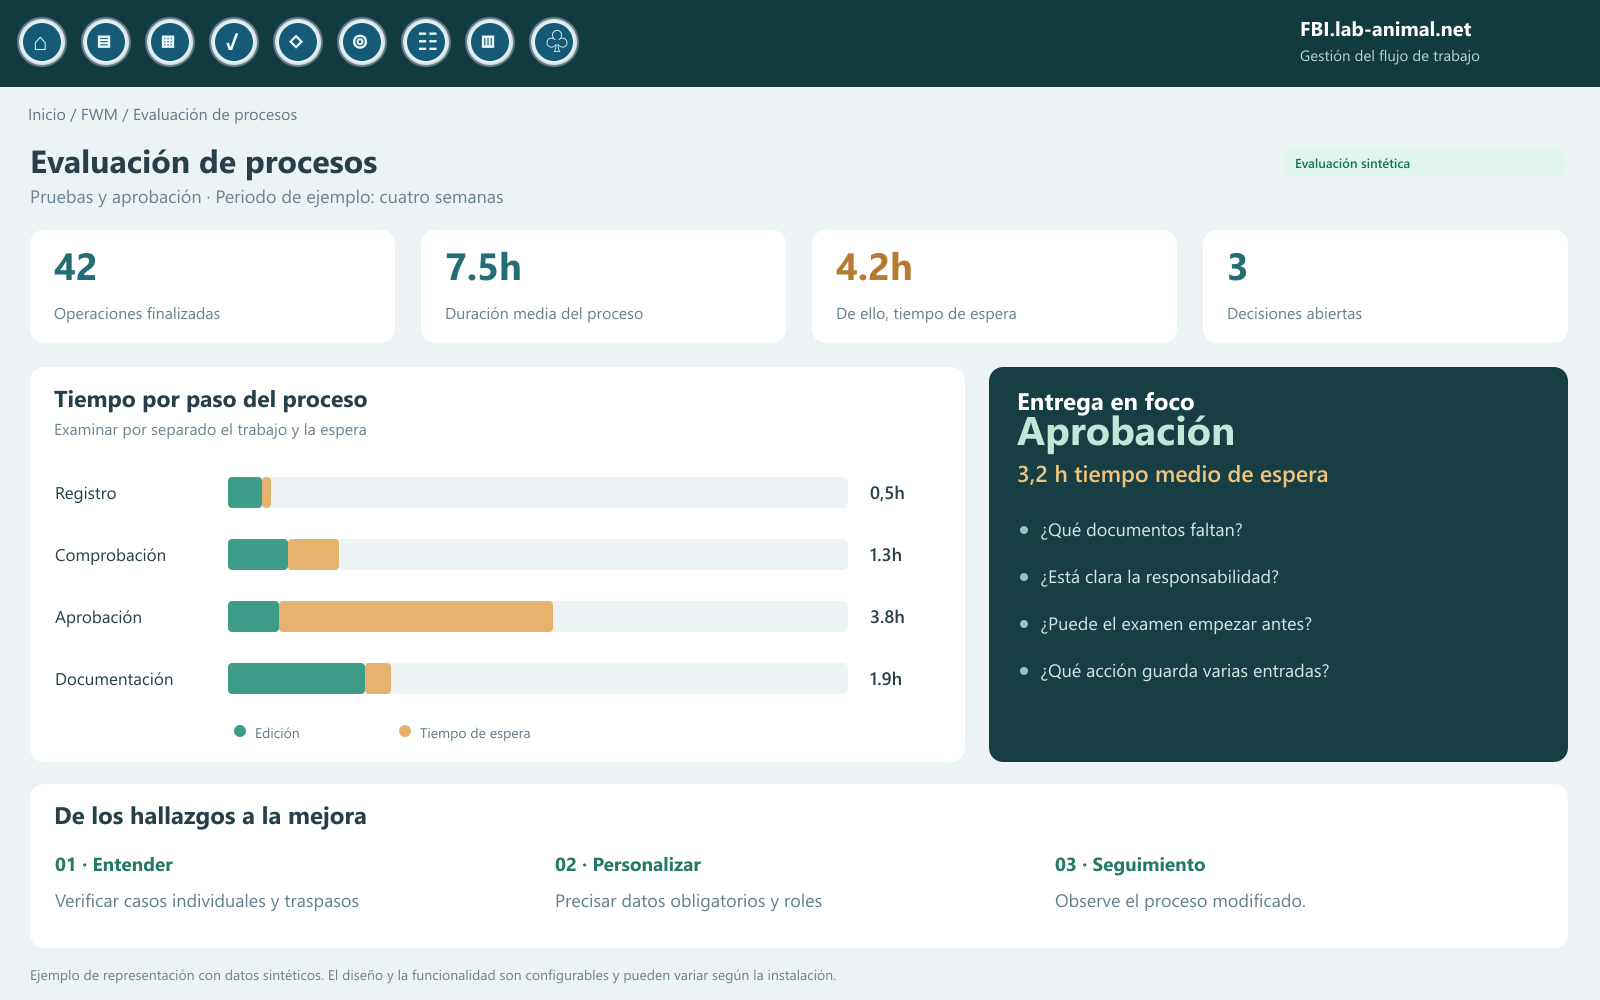Select the Documentación row label
The height and width of the screenshot is (1000, 1600).
(x=114, y=679)
